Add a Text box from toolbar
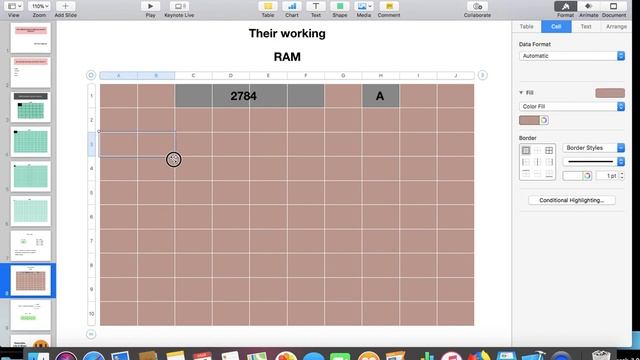640x360 pixels. pos(316,6)
